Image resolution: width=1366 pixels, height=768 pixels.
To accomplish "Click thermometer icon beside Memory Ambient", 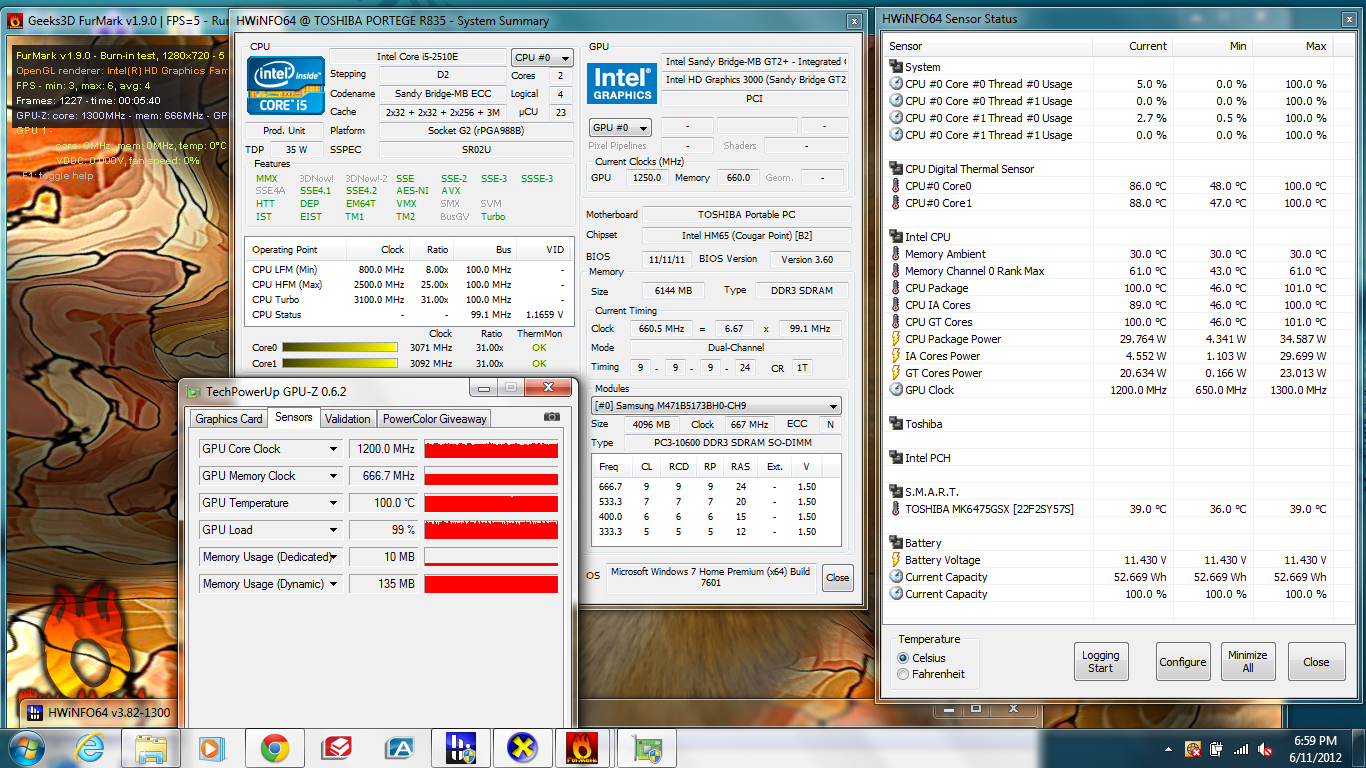I will [x=896, y=254].
